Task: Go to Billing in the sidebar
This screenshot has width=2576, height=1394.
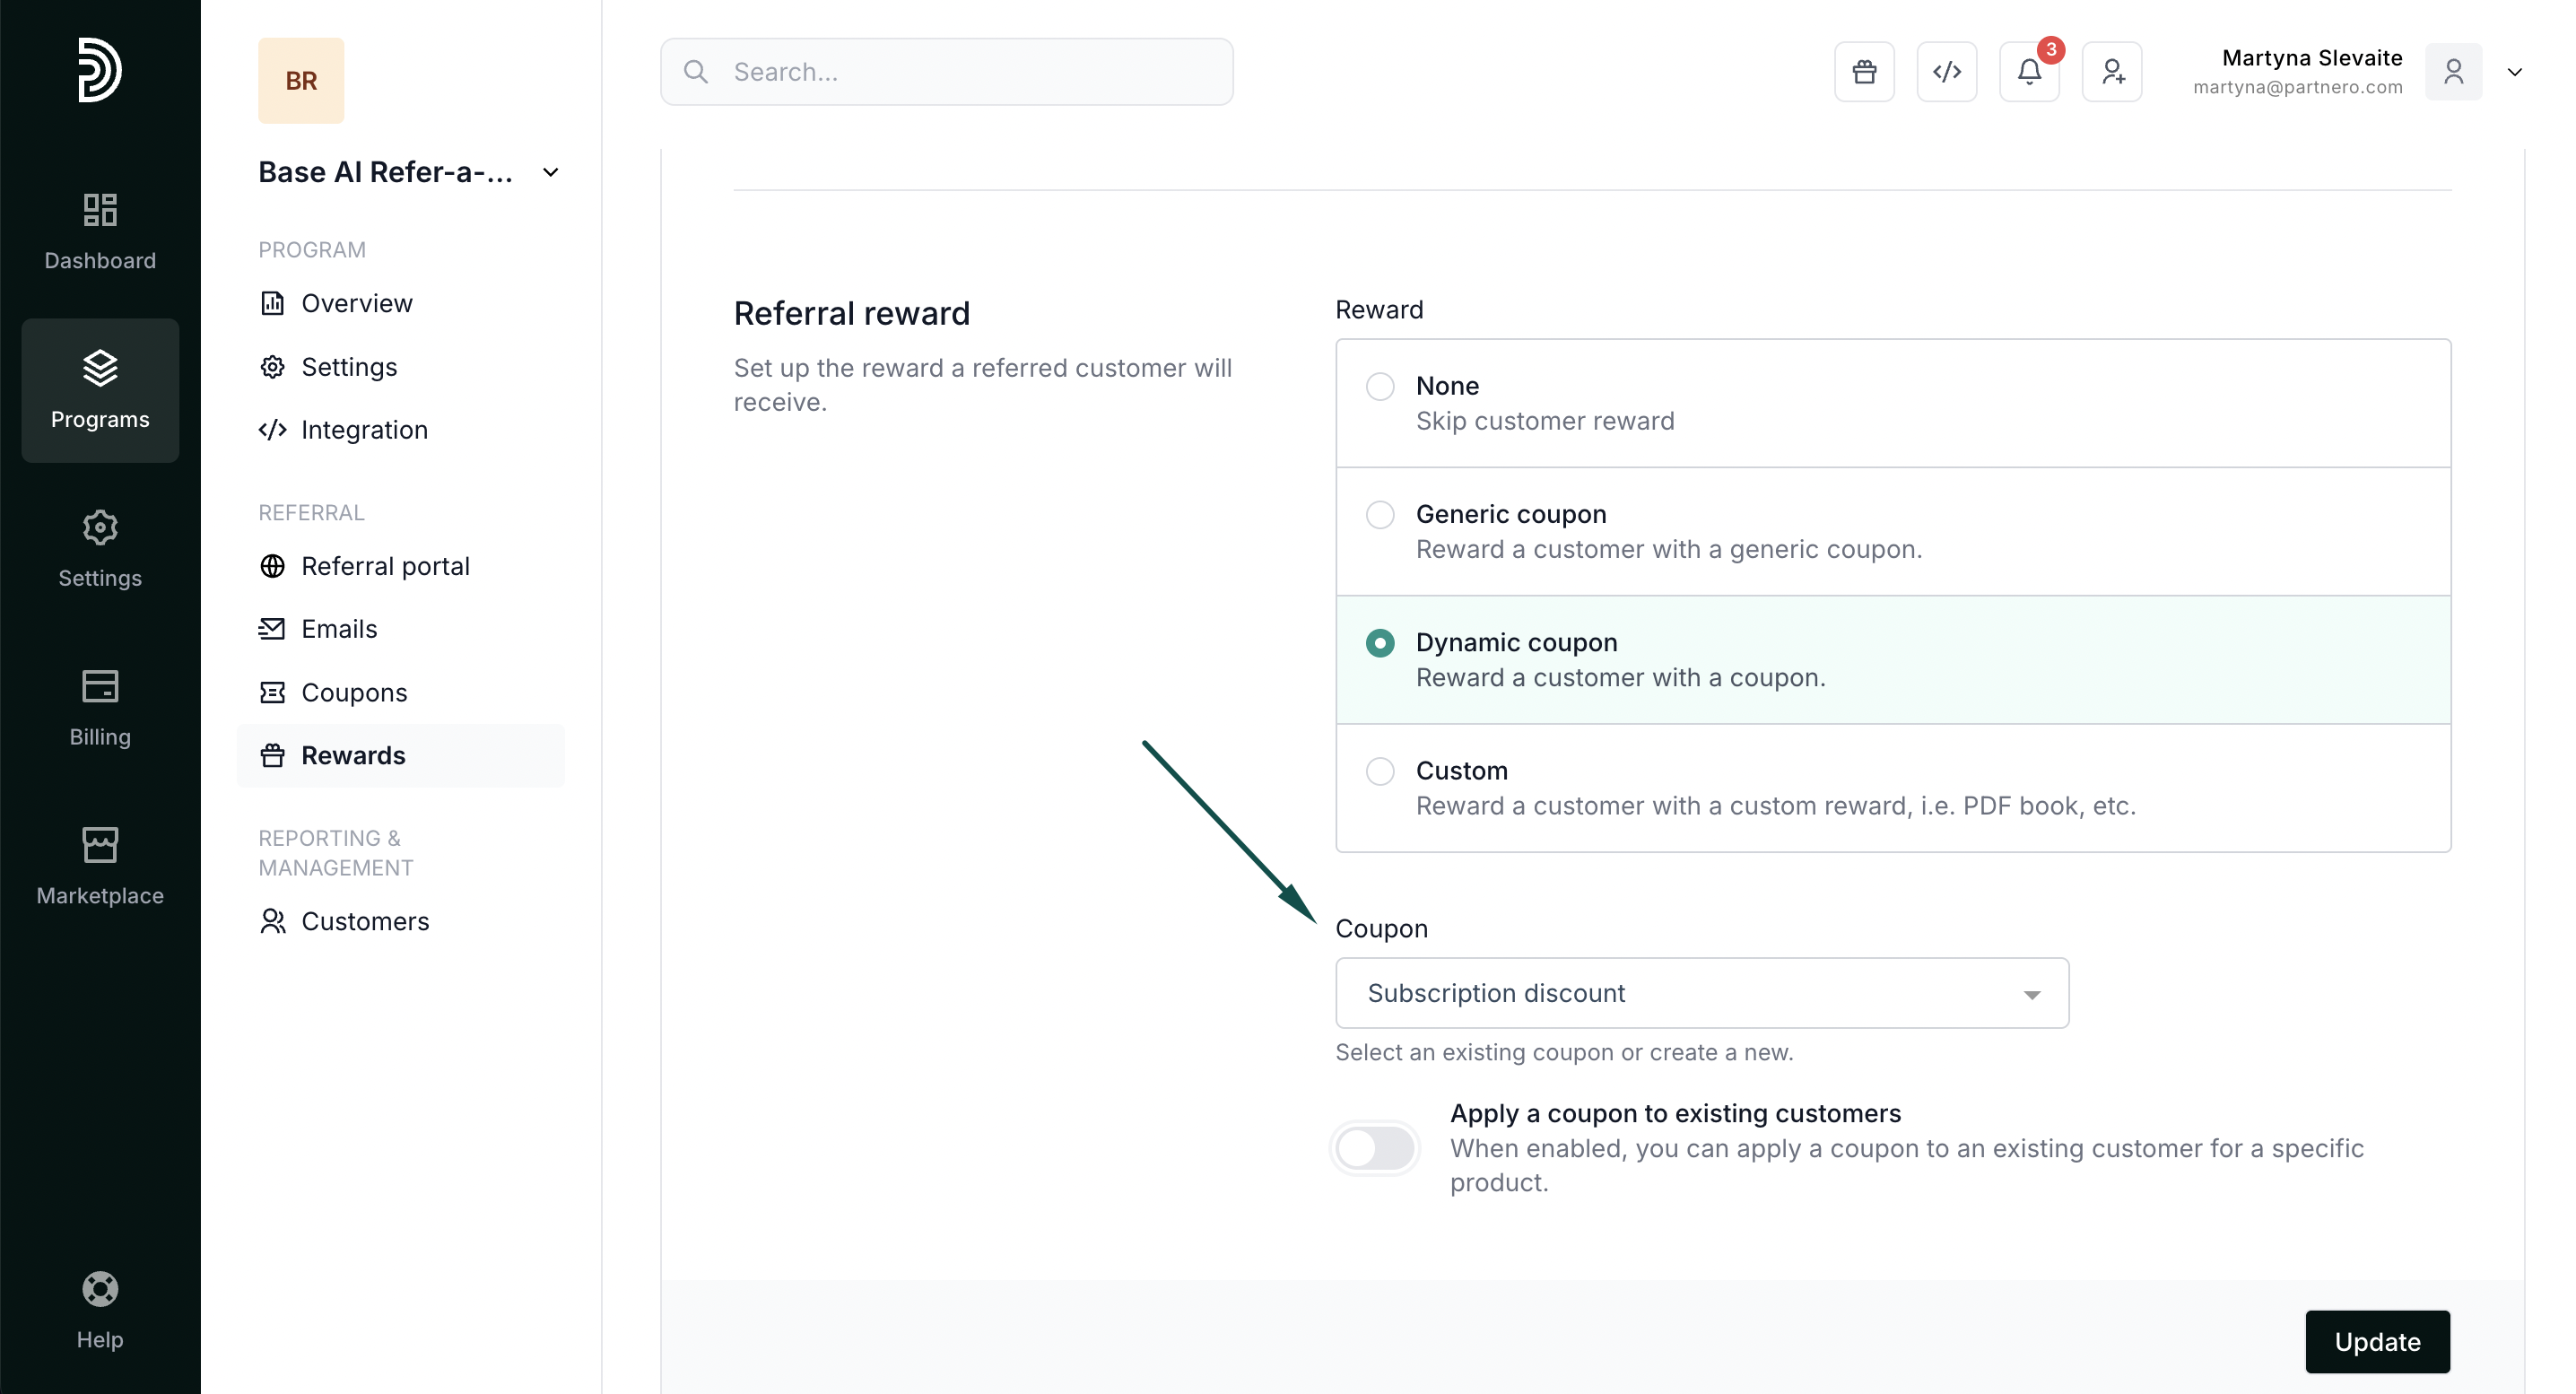Action: tap(100, 708)
